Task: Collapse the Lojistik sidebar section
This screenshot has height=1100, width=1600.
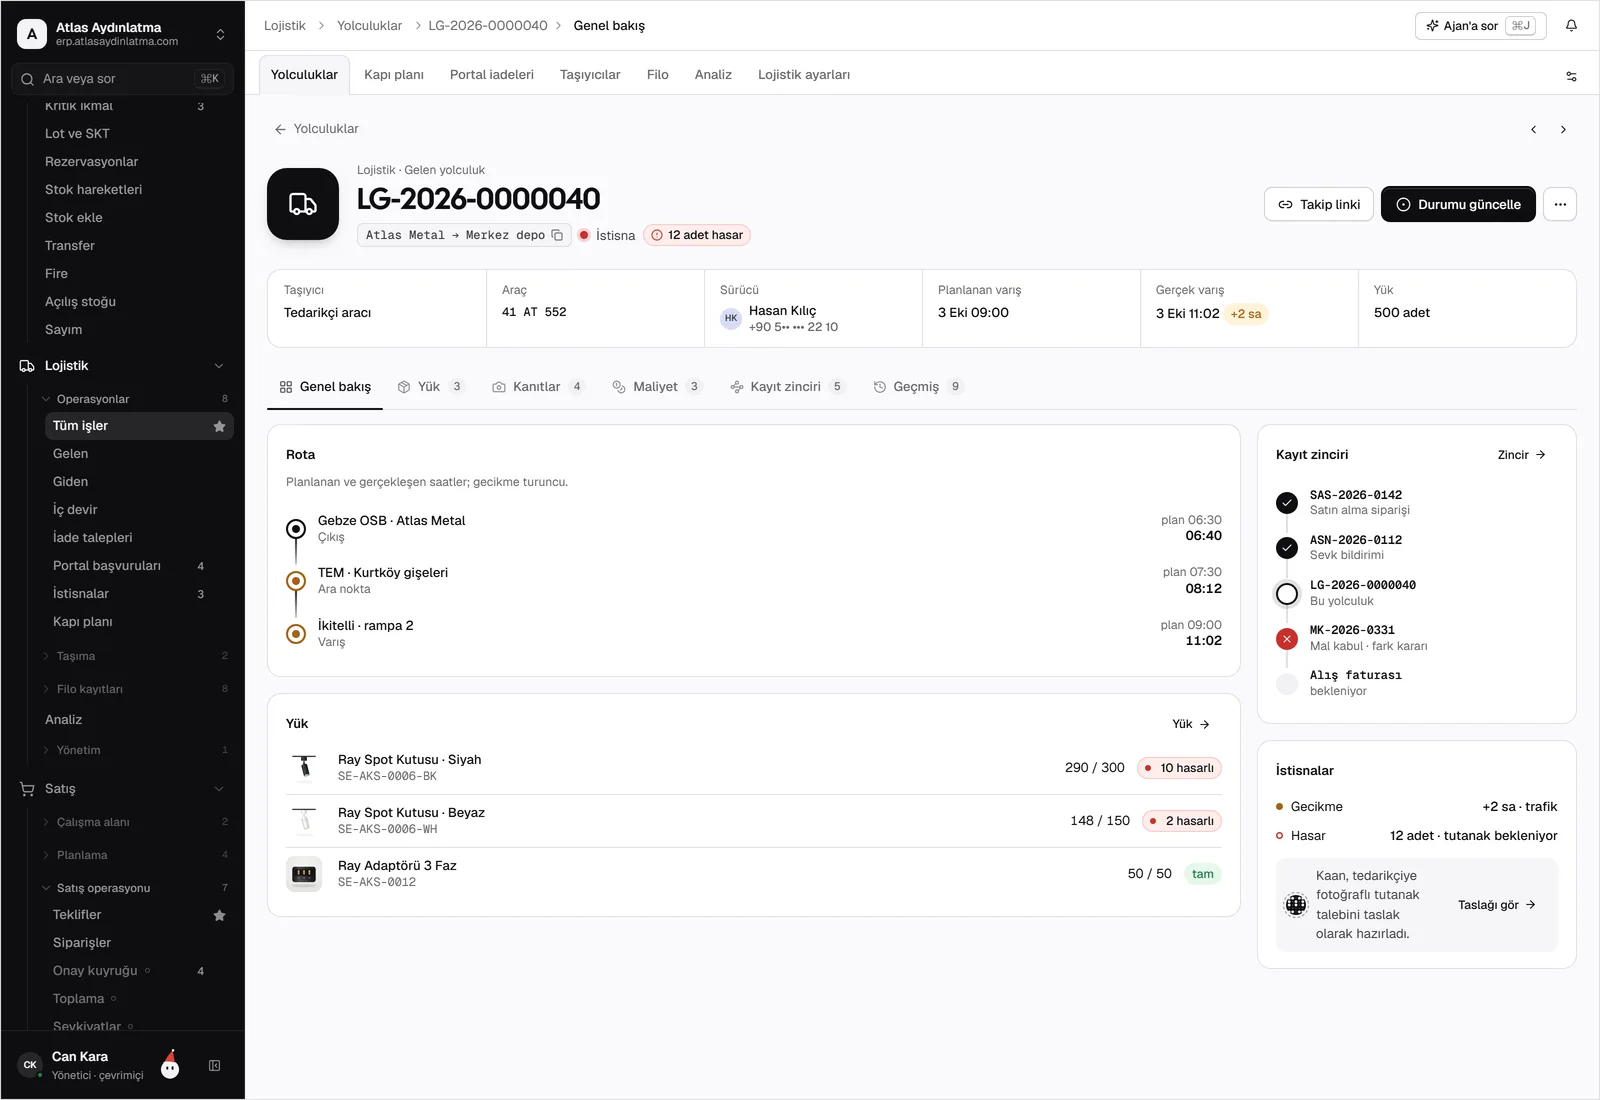Action: point(219,366)
